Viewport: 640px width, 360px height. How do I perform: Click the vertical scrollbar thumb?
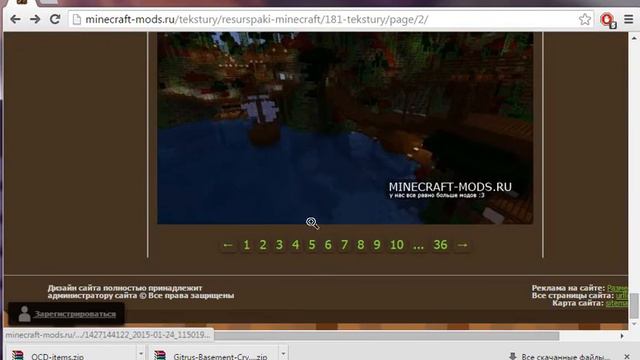click(x=634, y=305)
